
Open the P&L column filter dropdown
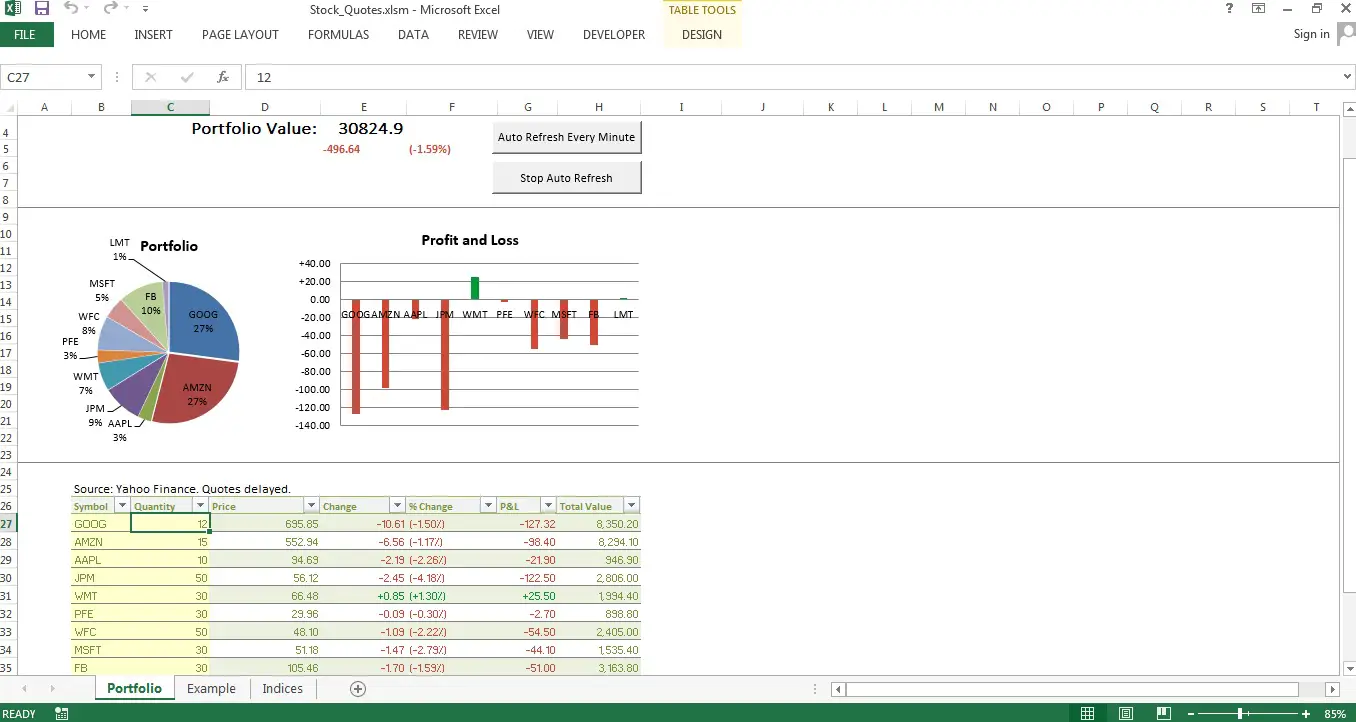point(548,506)
